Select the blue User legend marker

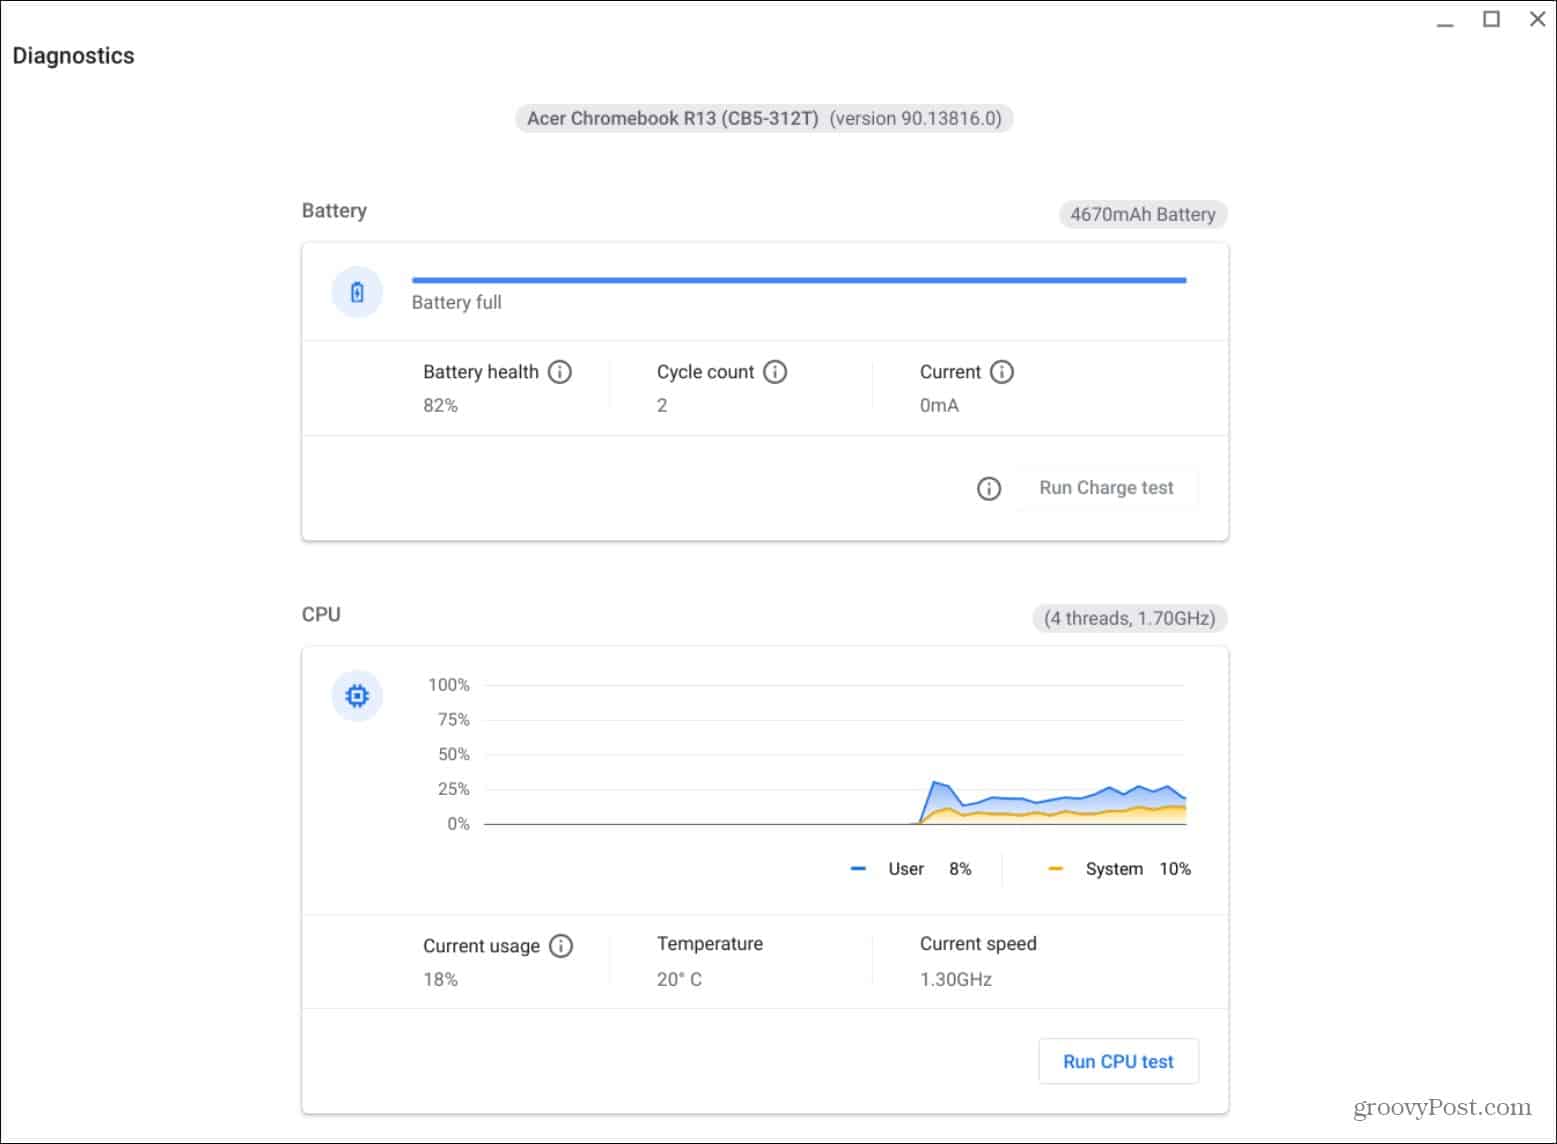pos(858,869)
